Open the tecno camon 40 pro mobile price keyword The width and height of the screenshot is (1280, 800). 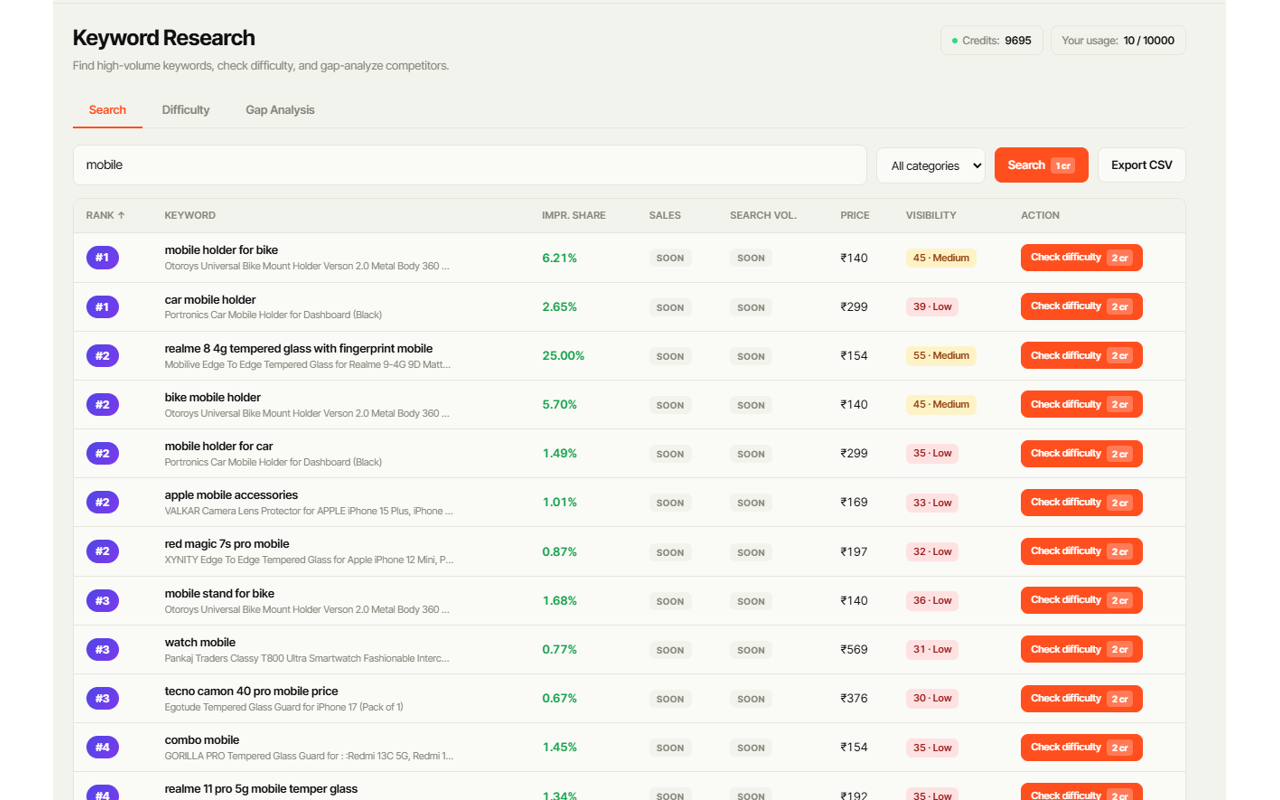point(251,691)
